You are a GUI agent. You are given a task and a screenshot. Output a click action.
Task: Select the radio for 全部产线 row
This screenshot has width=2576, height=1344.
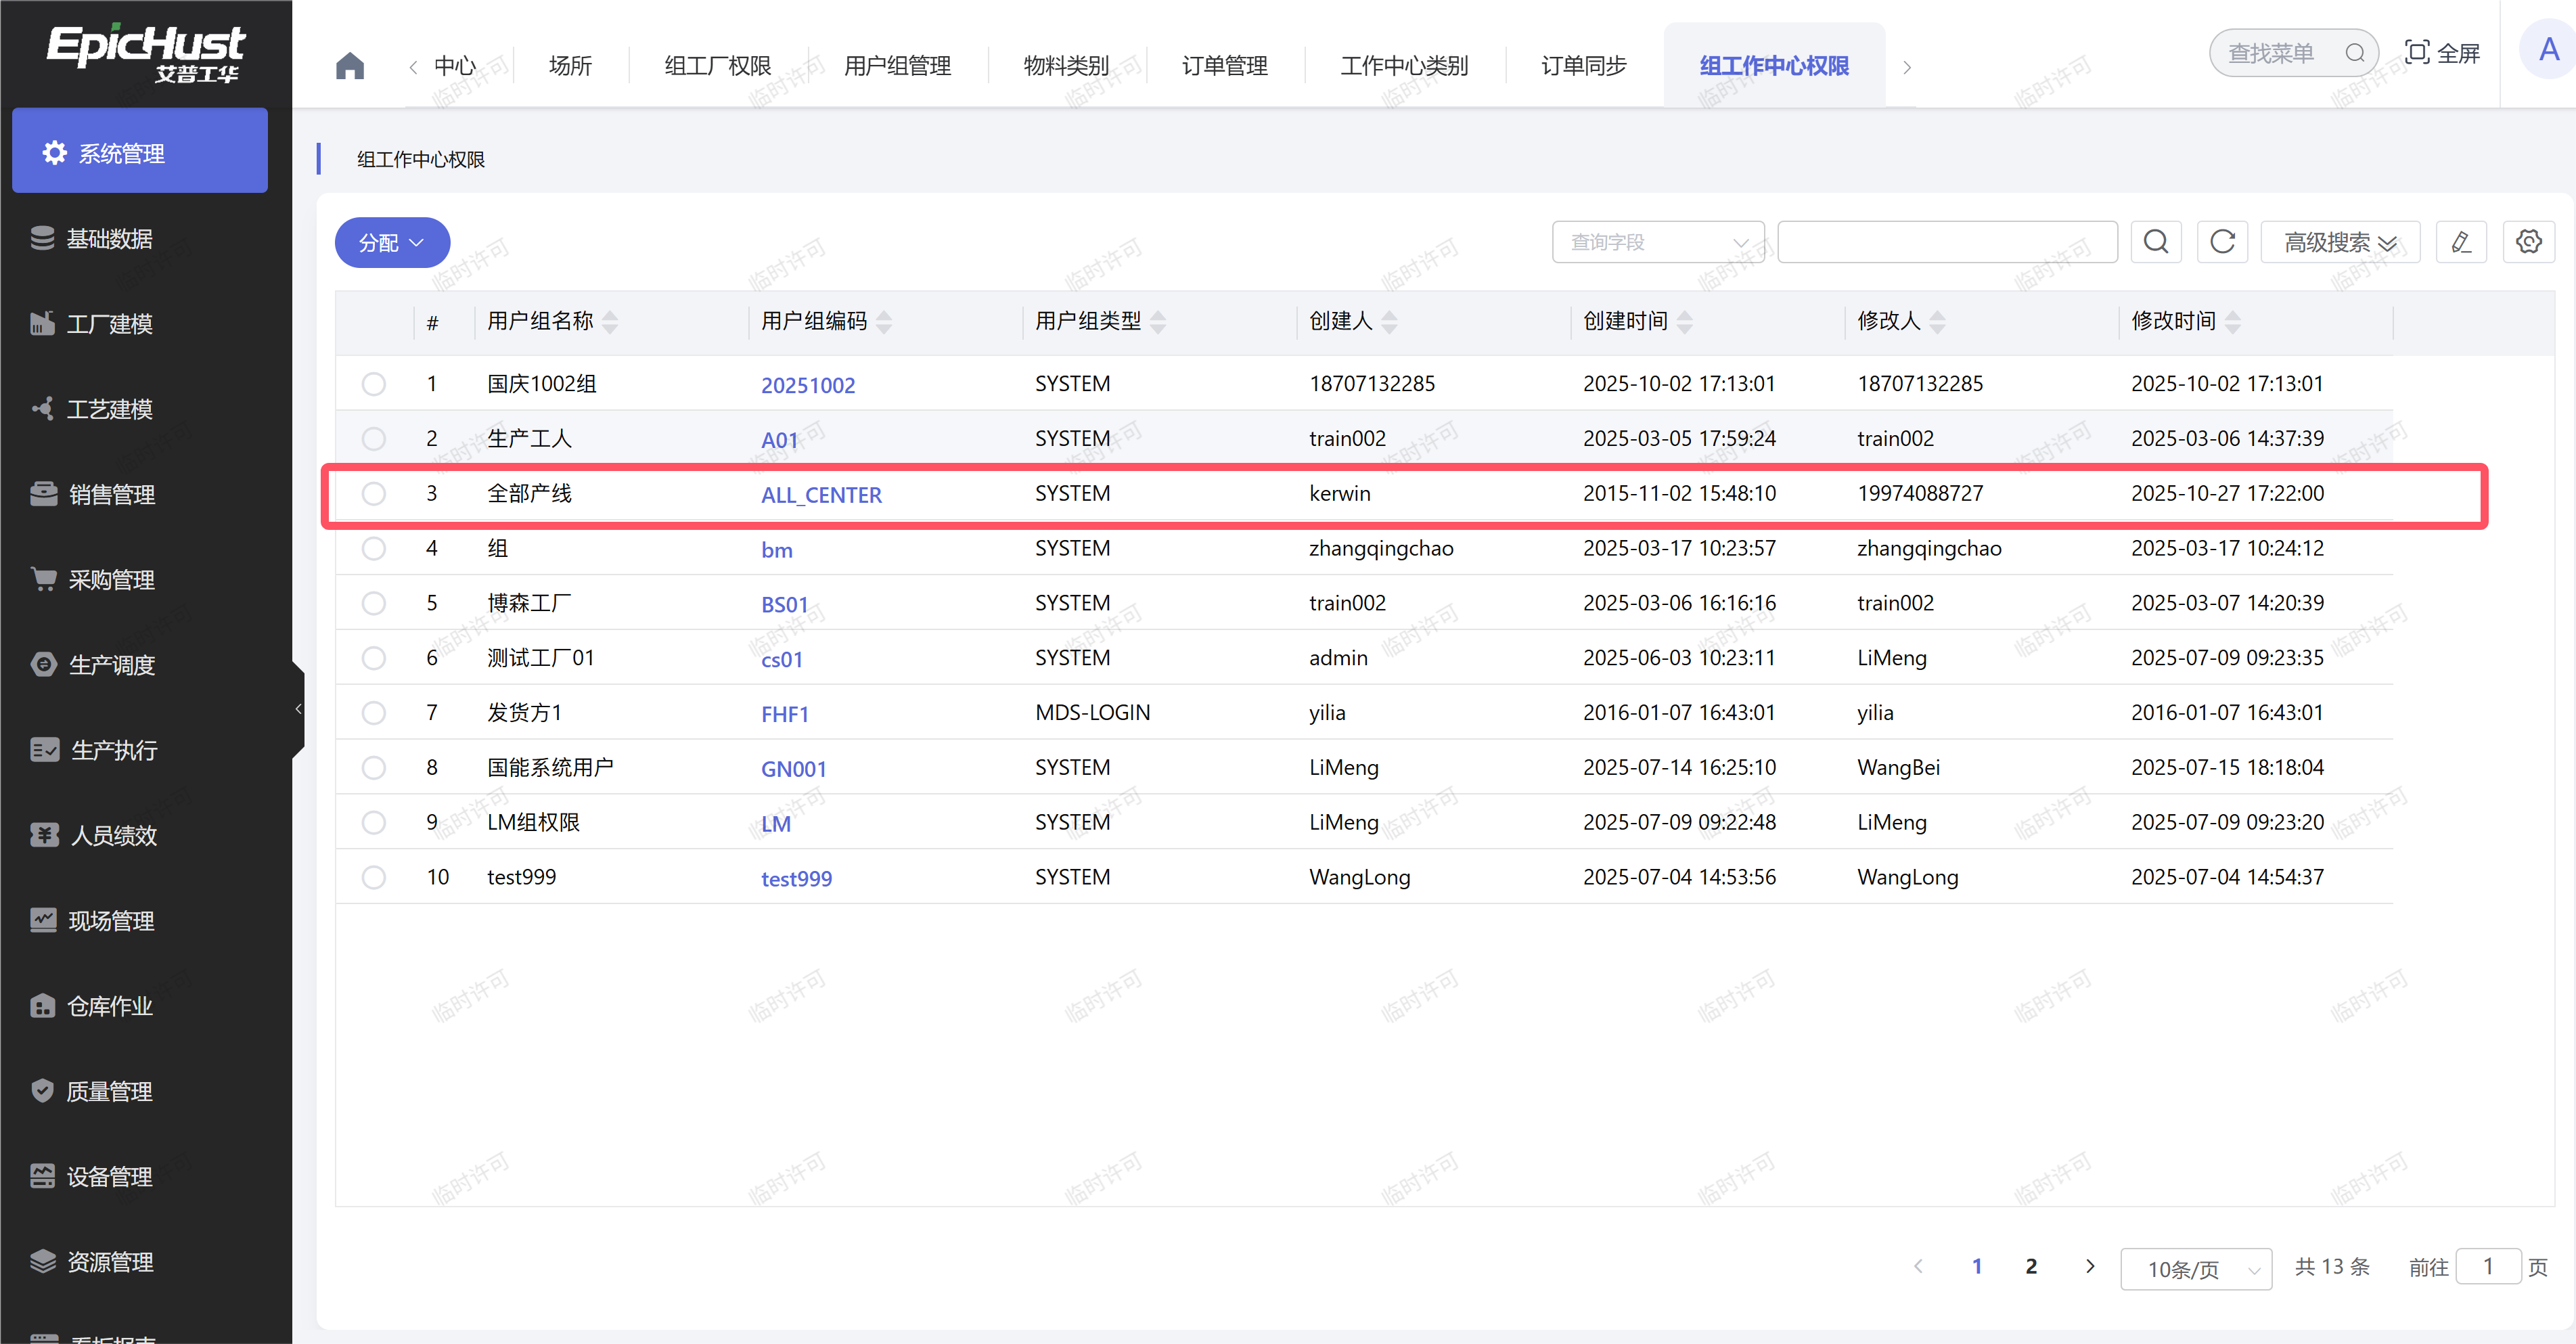(374, 494)
